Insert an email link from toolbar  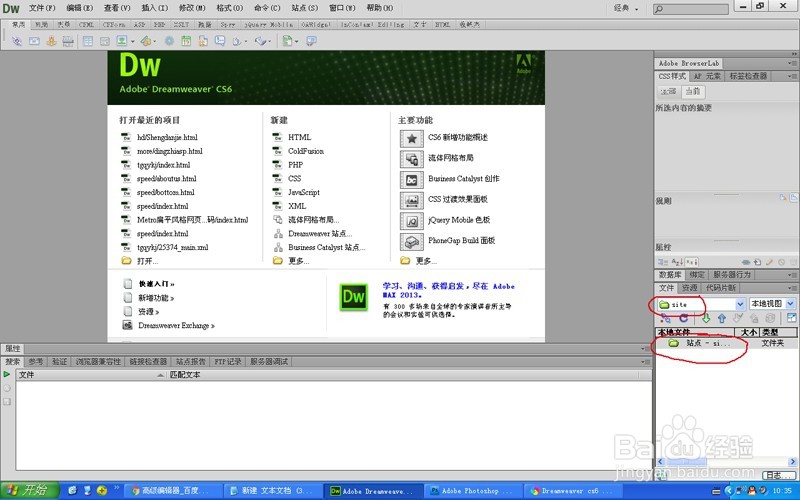34,41
